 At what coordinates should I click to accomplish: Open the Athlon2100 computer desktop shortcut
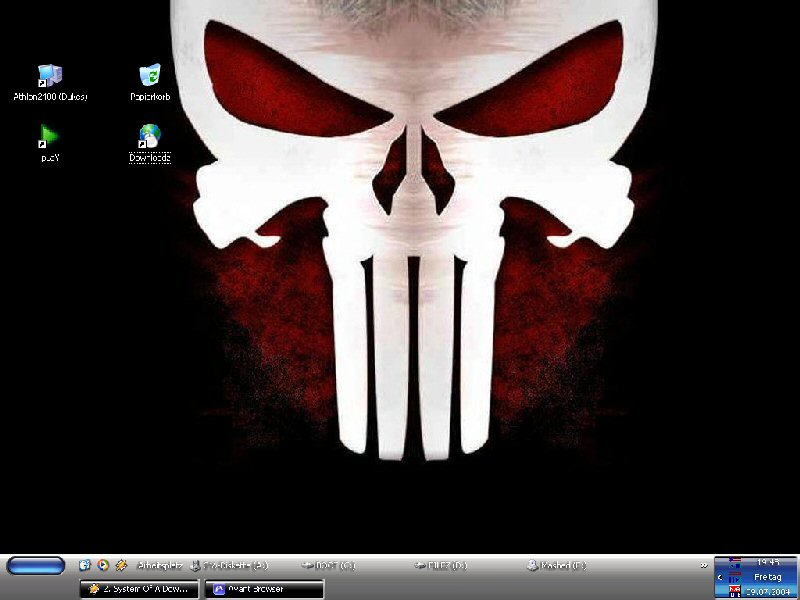[x=50, y=82]
